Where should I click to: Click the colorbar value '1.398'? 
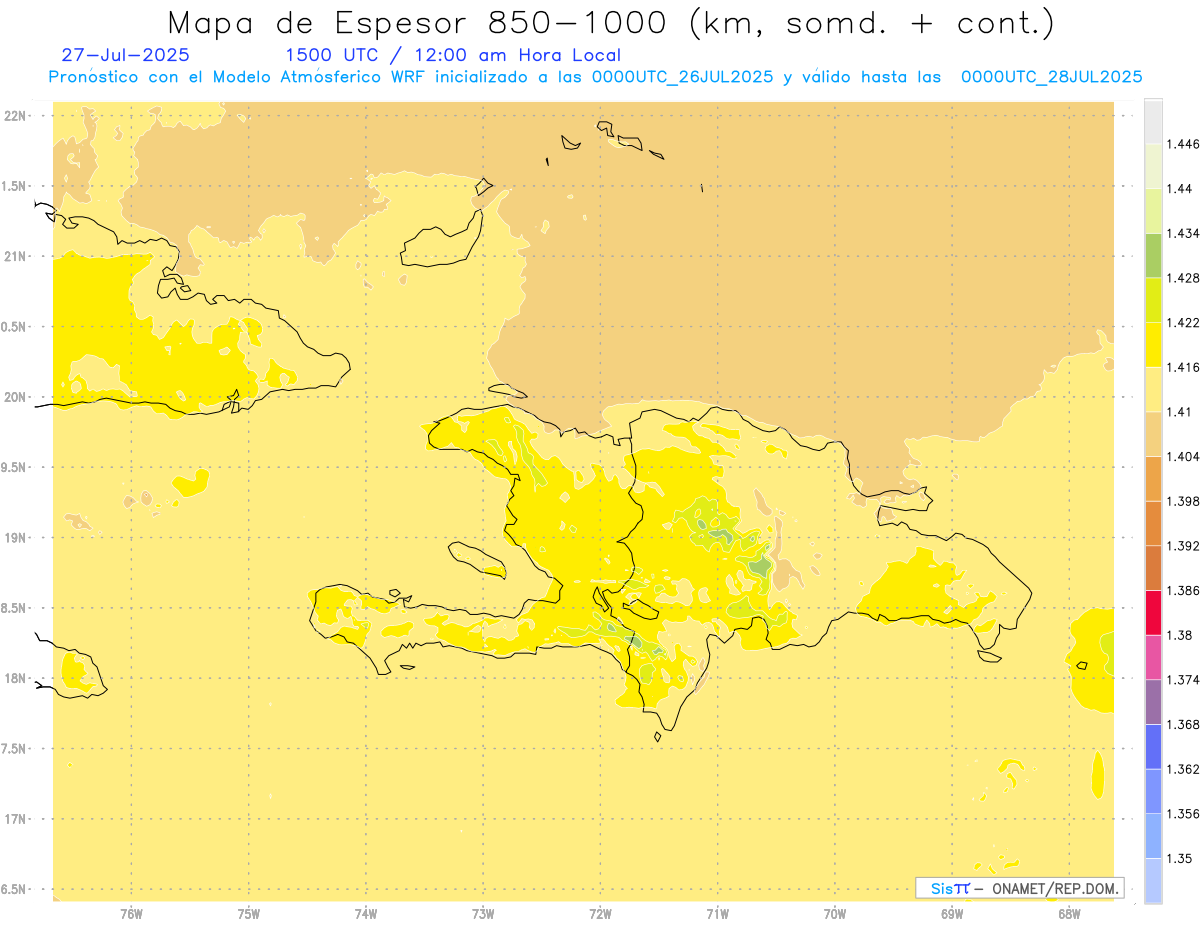[x=1185, y=501]
